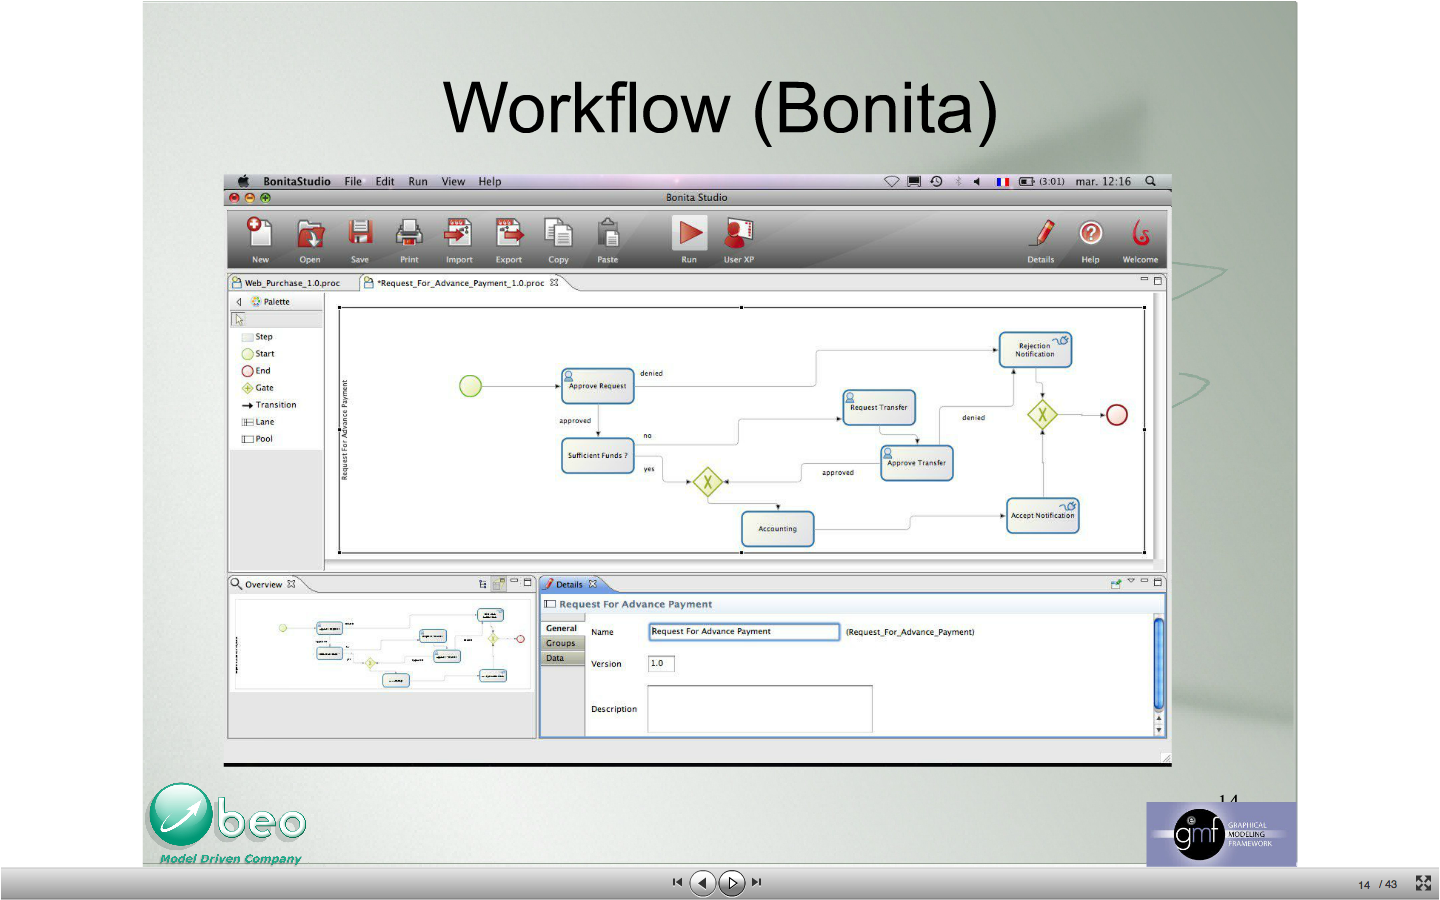
Task: Jump to the last slide
Action: [x=757, y=882]
